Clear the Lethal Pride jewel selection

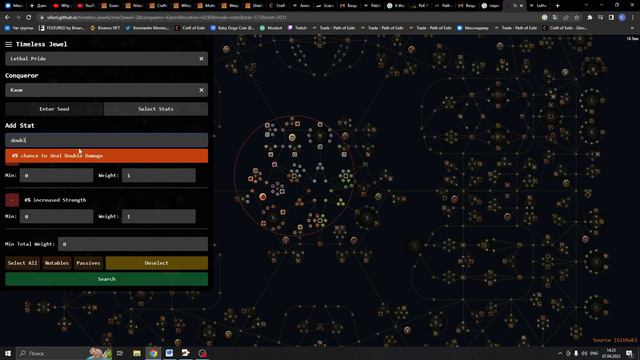tap(201, 59)
